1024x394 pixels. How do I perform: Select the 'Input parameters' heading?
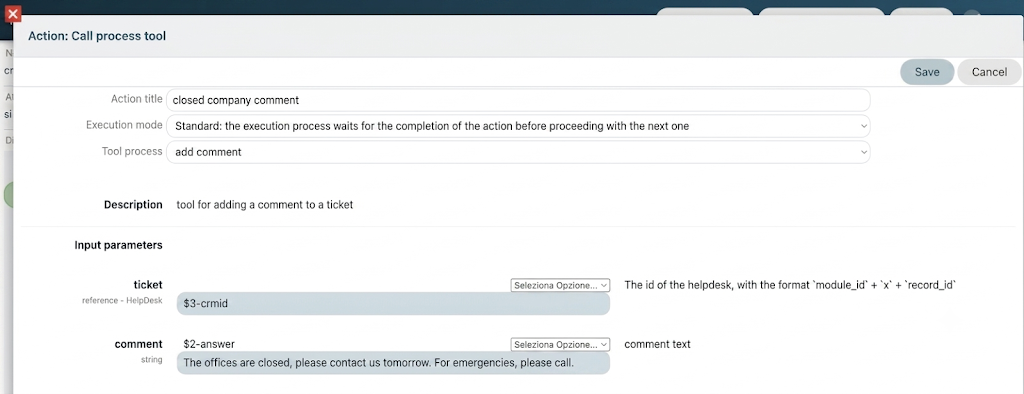118,245
